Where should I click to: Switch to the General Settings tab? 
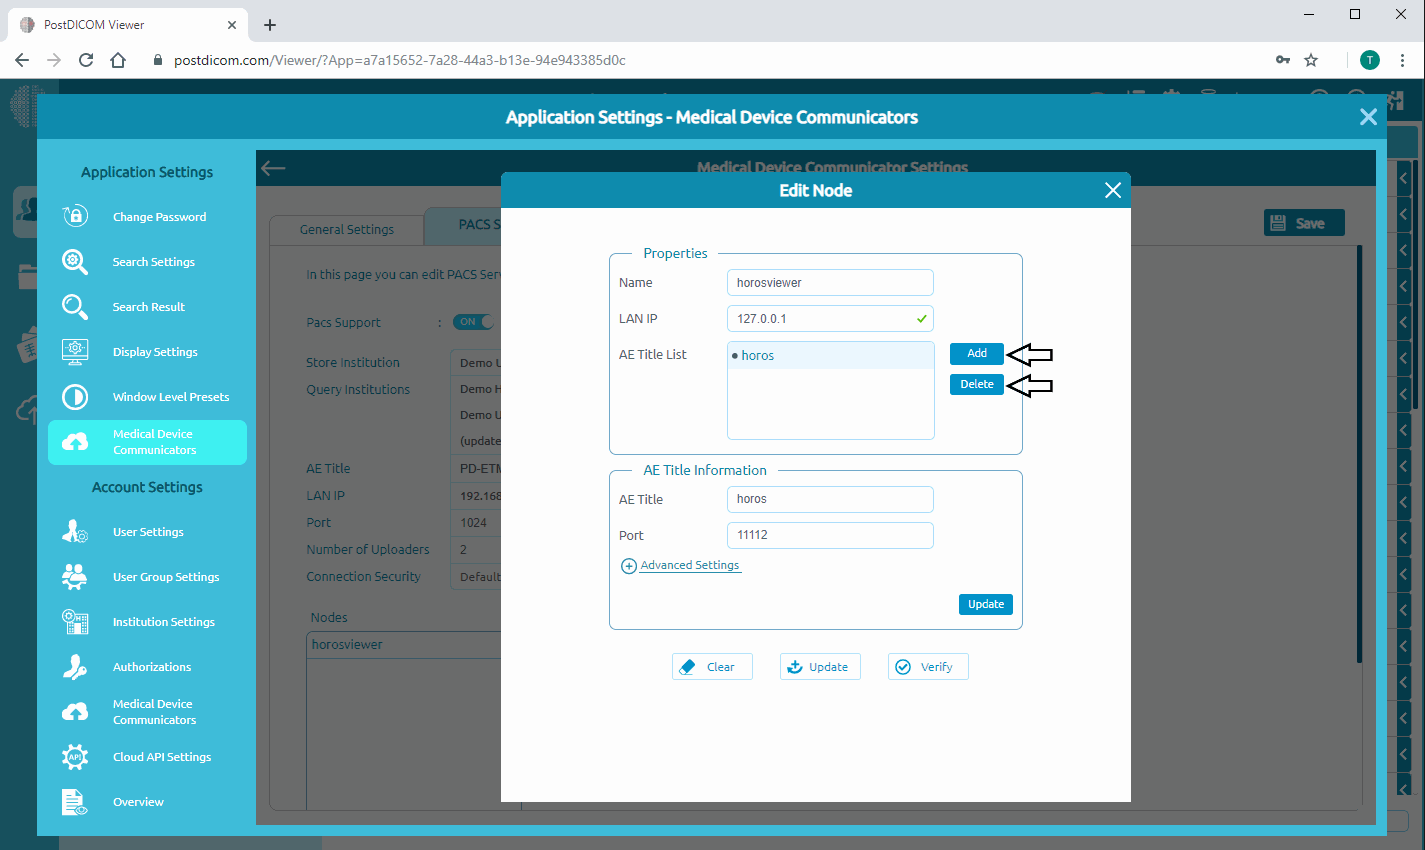pyautogui.click(x=346, y=229)
